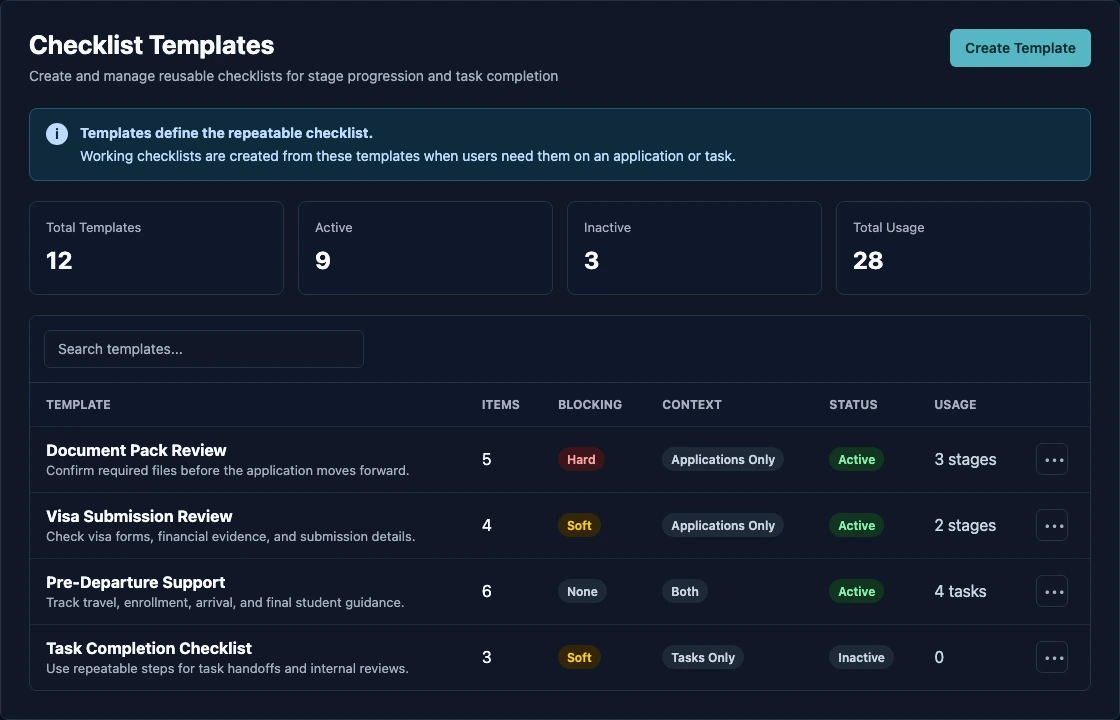The width and height of the screenshot is (1120, 720).
Task: Click the Inactive status badge
Action: pos(861,657)
